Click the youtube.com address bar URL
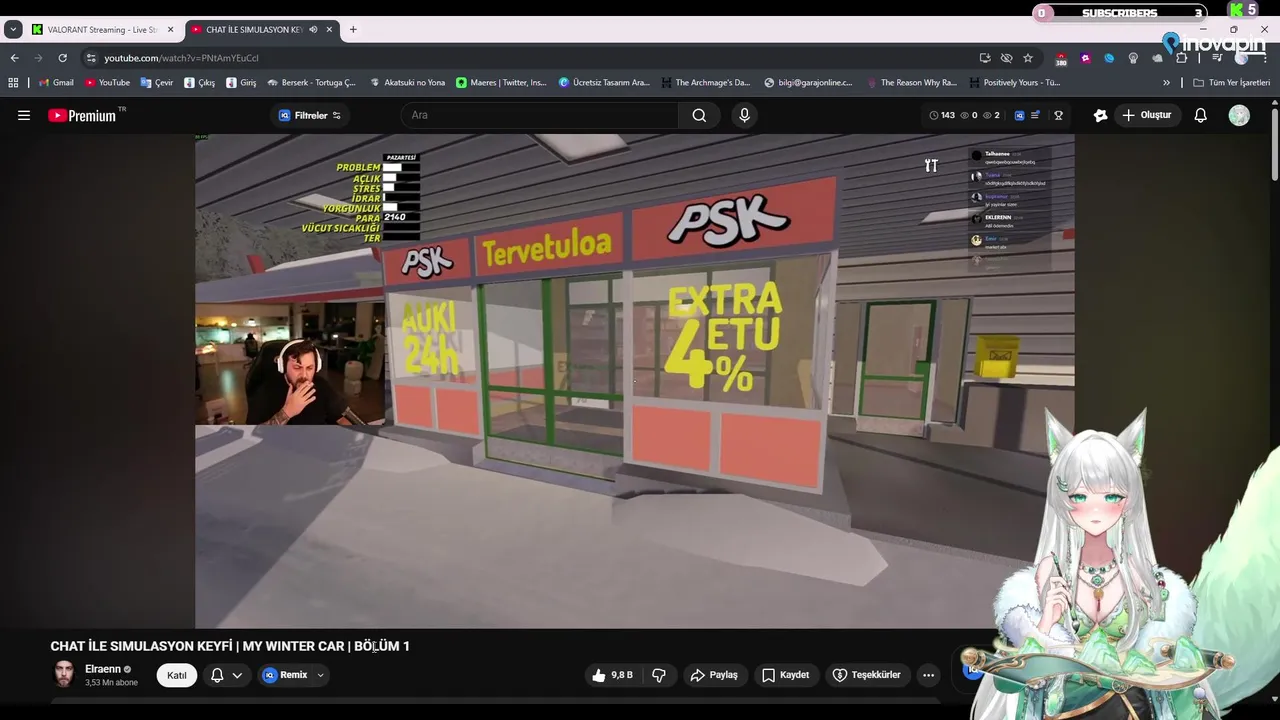Screen dimensions: 1280x720 tap(181, 58)
